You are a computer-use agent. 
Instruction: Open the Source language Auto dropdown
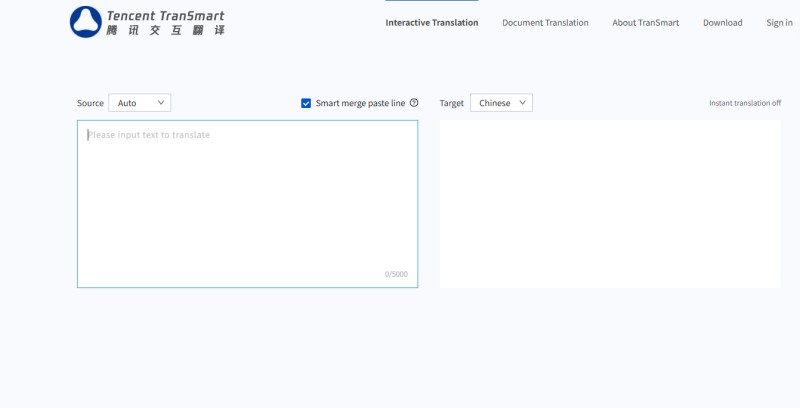click(x=140, y=103)
